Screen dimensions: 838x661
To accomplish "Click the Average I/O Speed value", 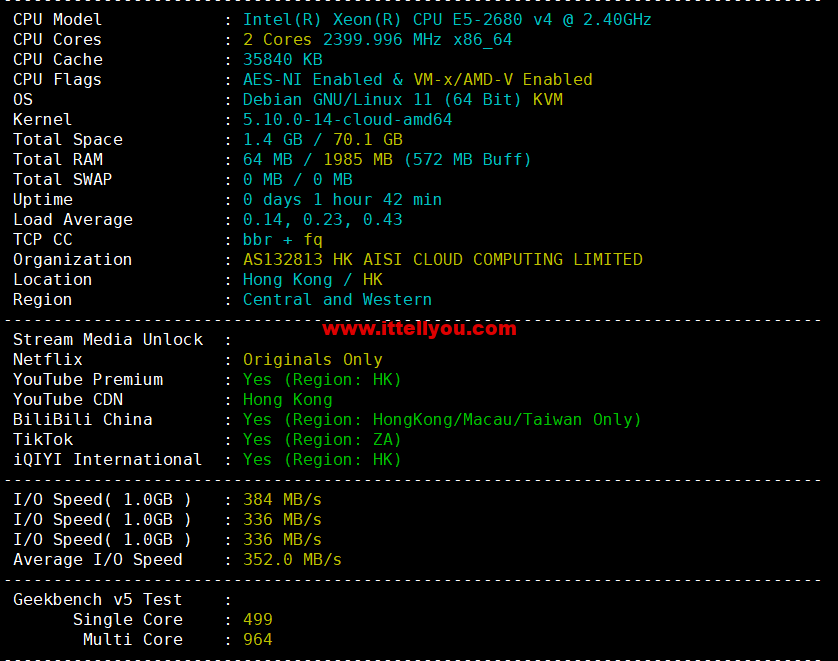I will (292, 560).
